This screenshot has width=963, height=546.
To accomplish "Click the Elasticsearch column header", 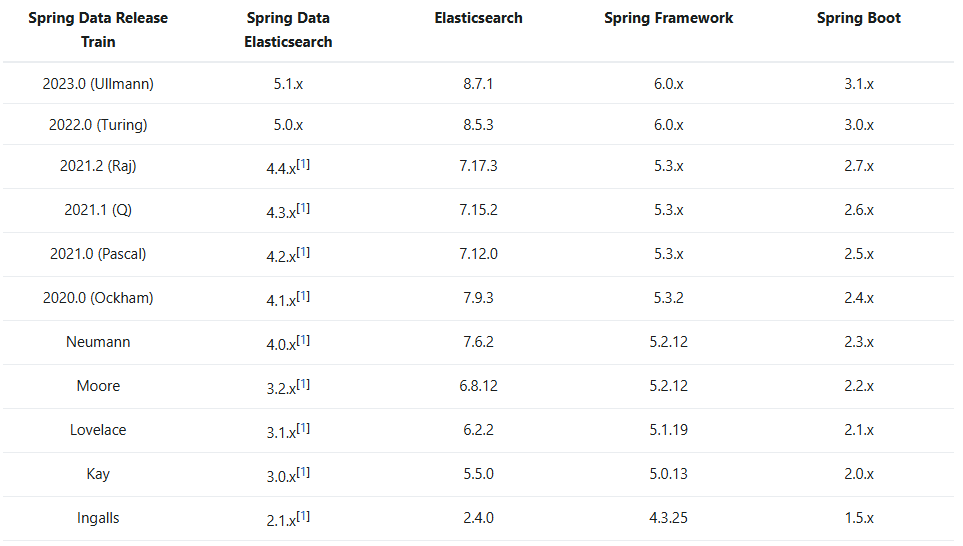I will point(478,18).
